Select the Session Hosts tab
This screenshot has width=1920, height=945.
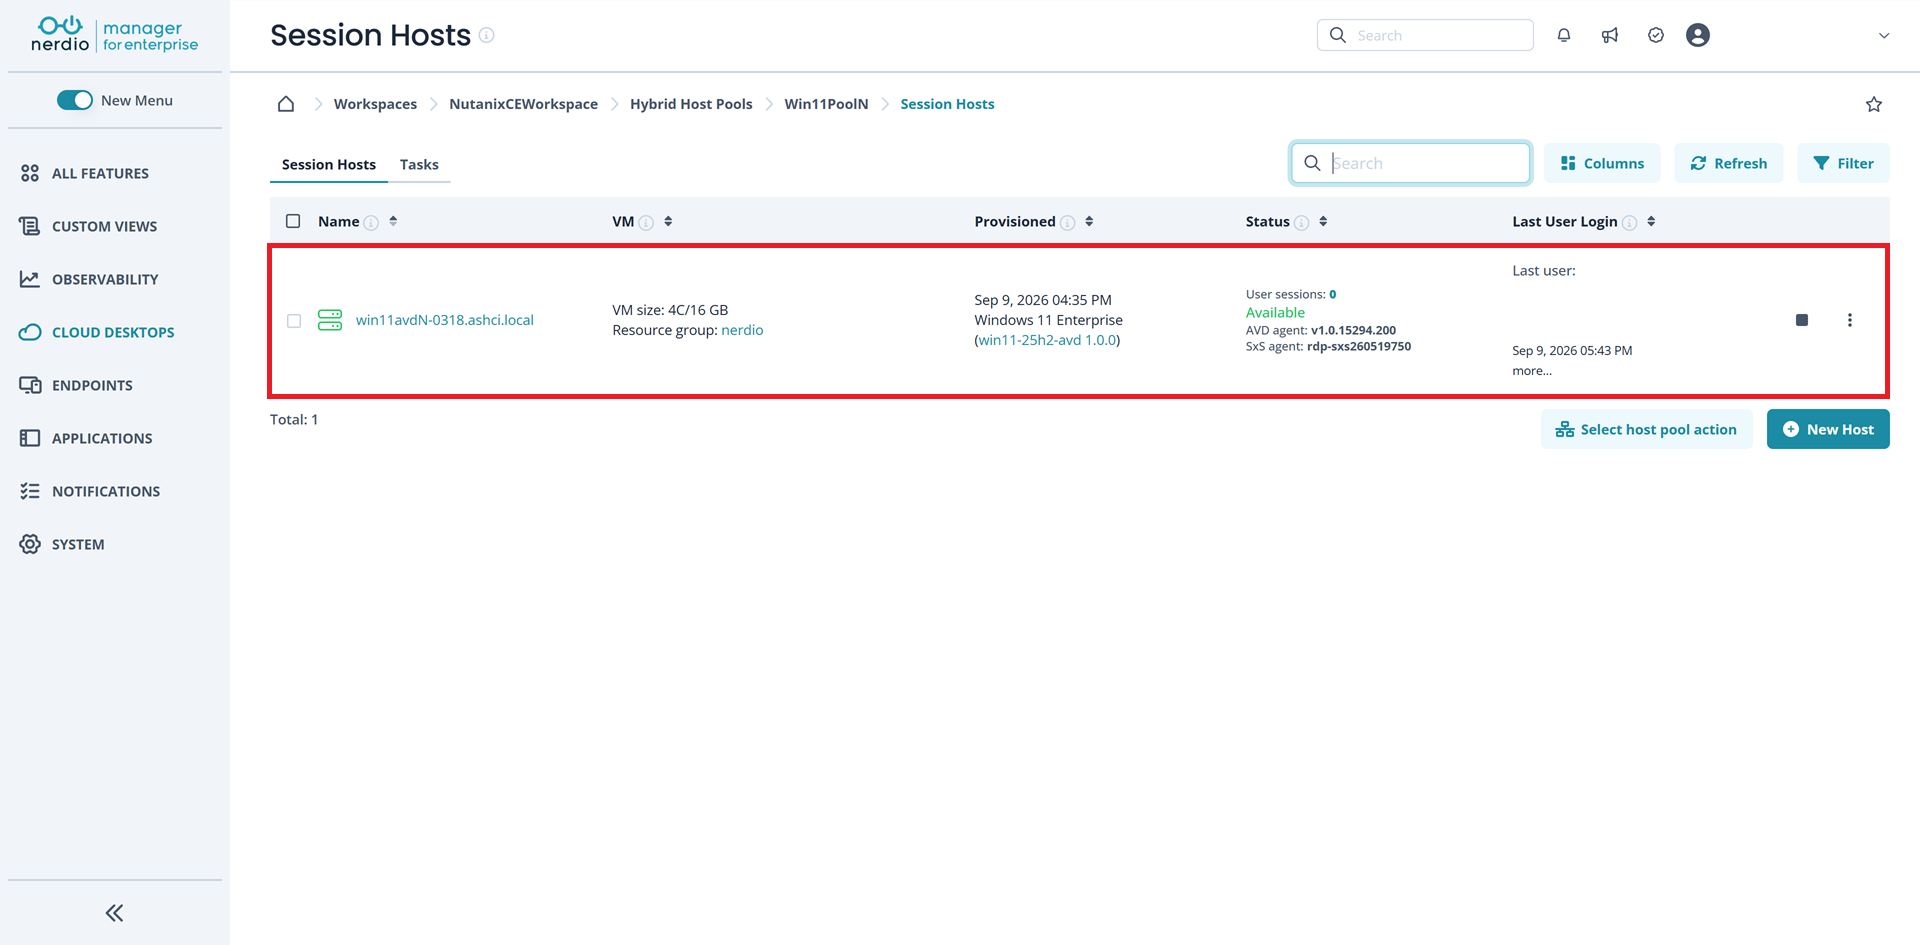coord(329,164)
